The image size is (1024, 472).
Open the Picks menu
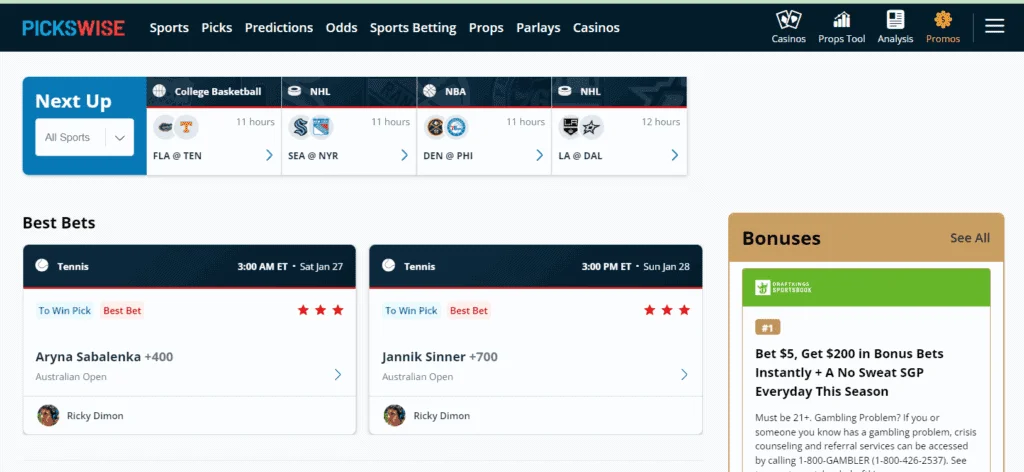[x=216, y=28]
